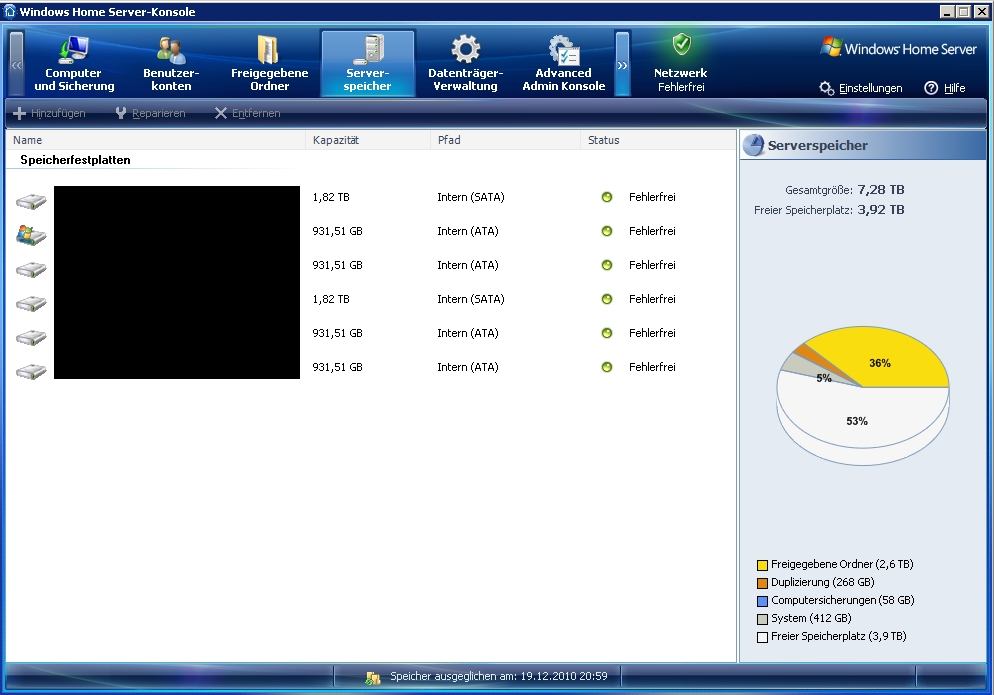The image size is (994, 695).
Task: Click the orange Duplizierung legend swatch
Action: [x=762, y=583]
